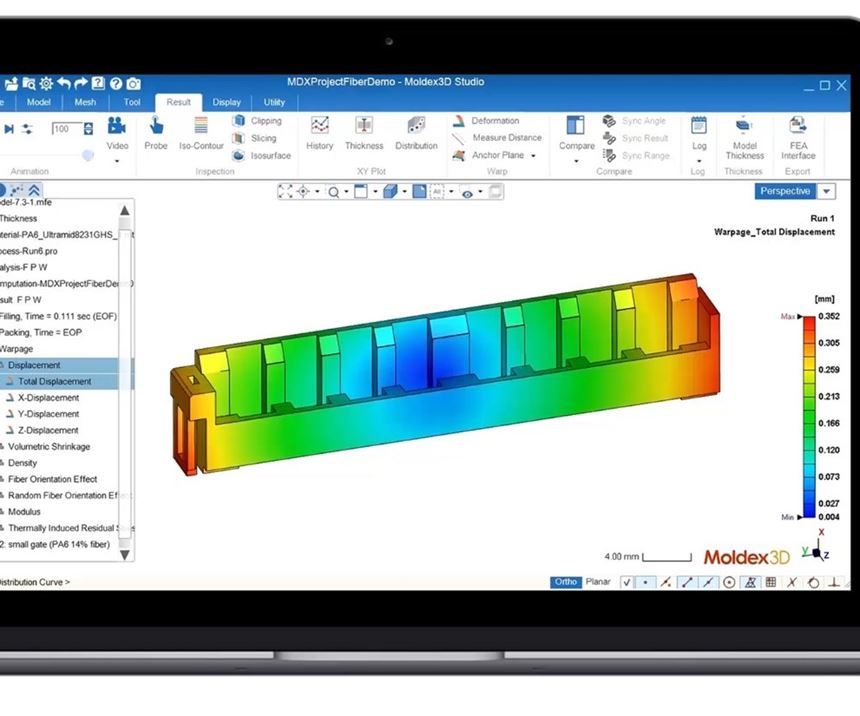The width and height of the screenshot is (860, 716).
Task: Switch to the Model tab
Action: [x=38, y=102]
